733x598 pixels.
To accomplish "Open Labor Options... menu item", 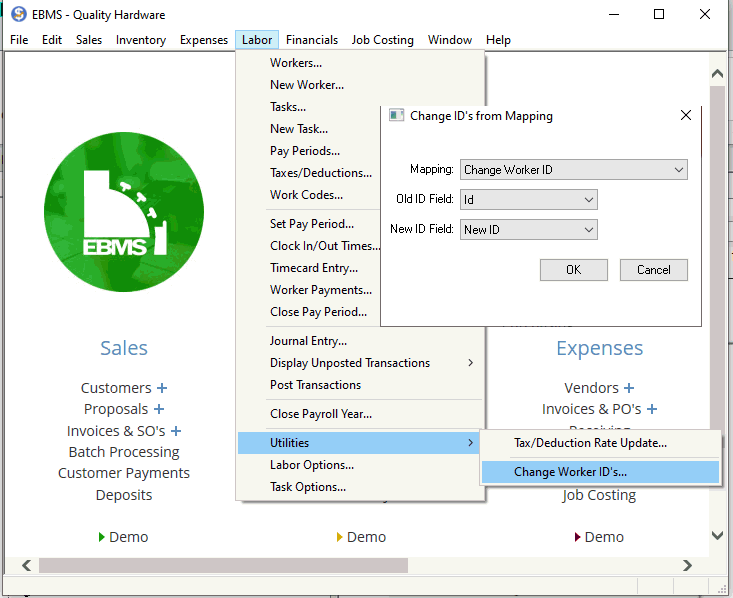I will click(312, 465).
